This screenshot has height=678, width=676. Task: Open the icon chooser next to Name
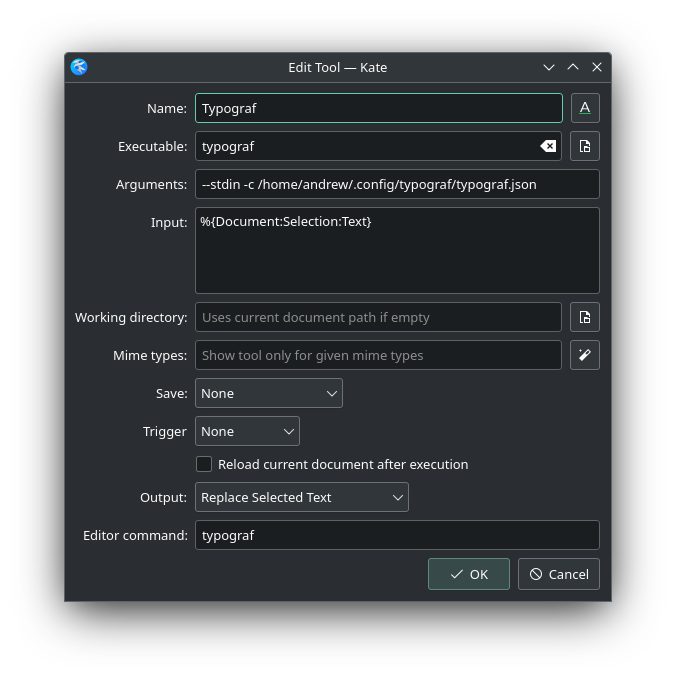coord(584,108)
